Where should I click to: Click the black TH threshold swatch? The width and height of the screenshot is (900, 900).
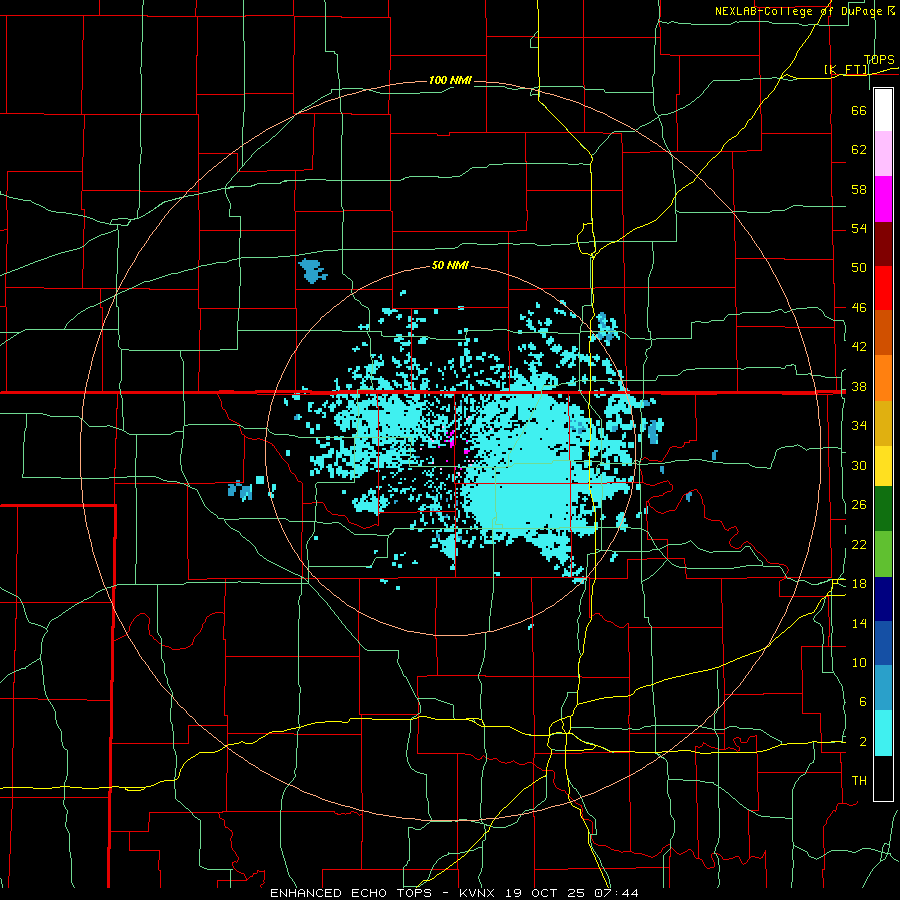coord(883,778)
